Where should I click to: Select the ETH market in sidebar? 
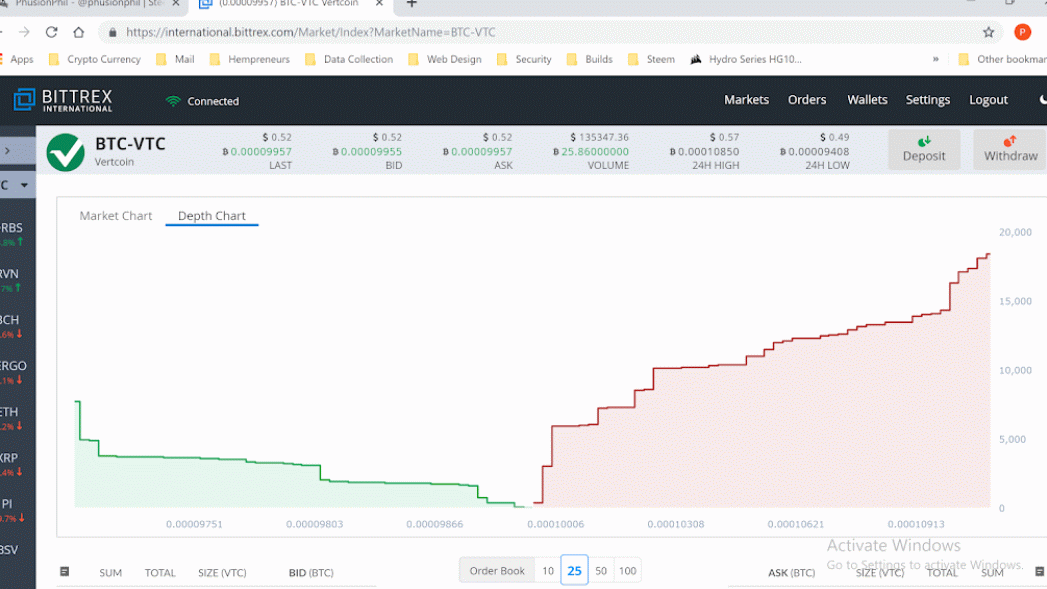click(x=11, y=418)
